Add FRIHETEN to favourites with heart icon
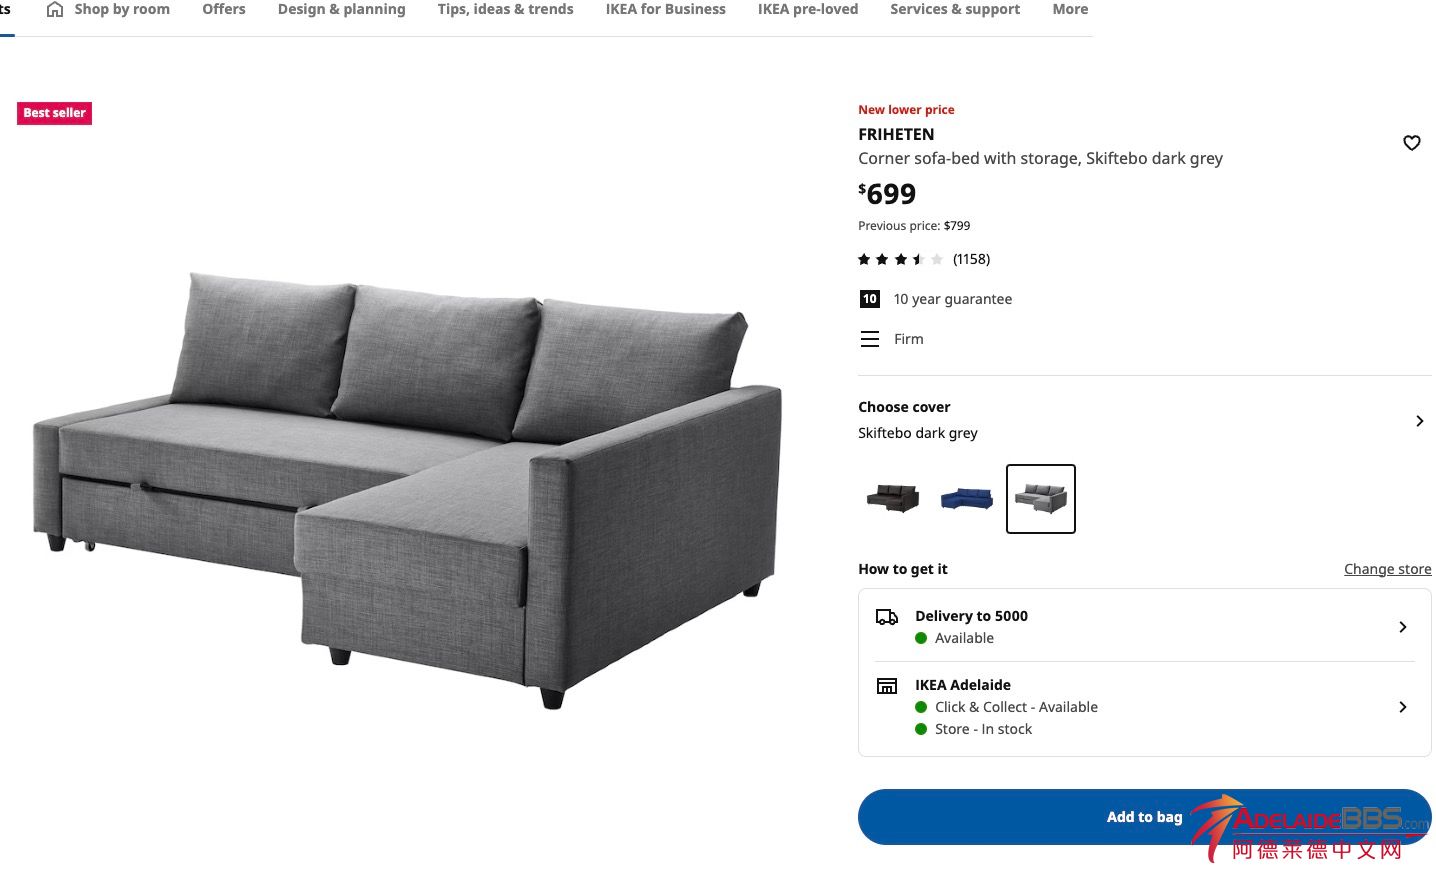1436x869 pixels. coord(1411,143)
